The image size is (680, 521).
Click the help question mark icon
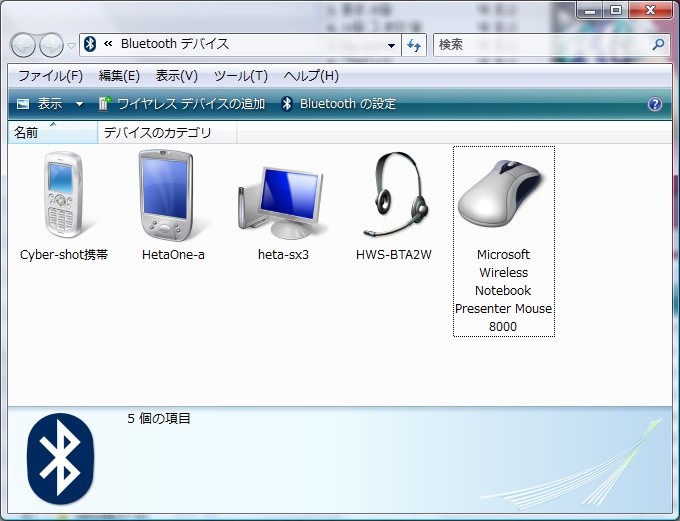(x=655, y=104)
